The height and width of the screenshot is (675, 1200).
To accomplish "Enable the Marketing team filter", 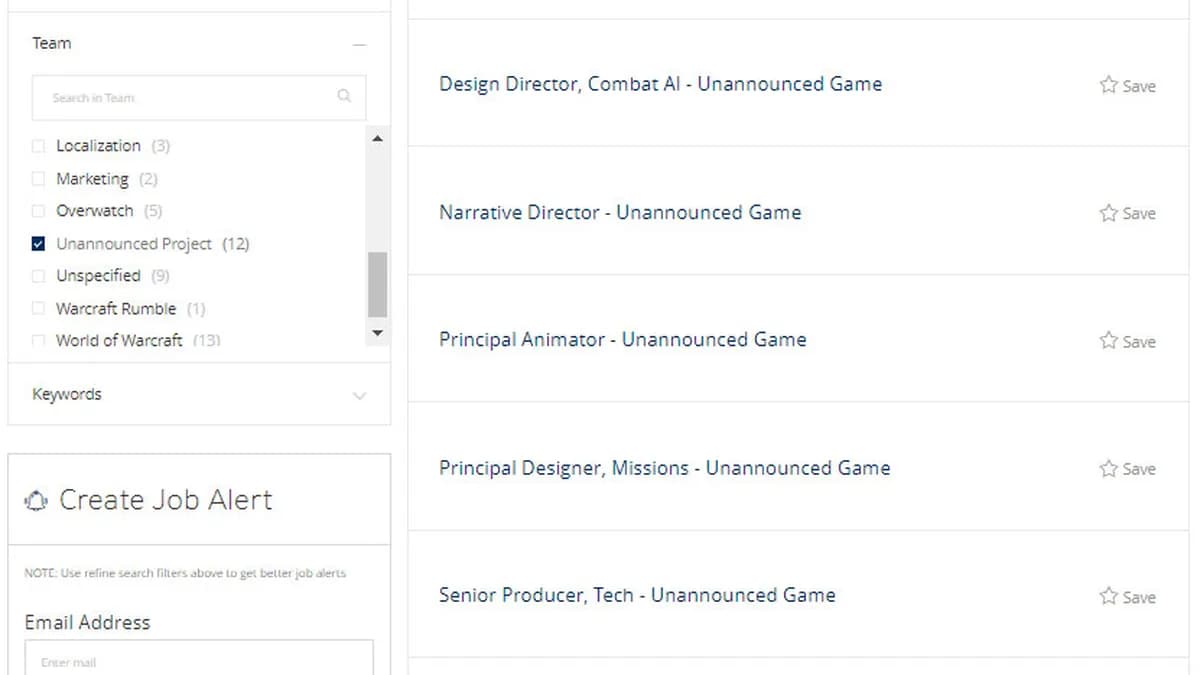I will coord(38,178).
